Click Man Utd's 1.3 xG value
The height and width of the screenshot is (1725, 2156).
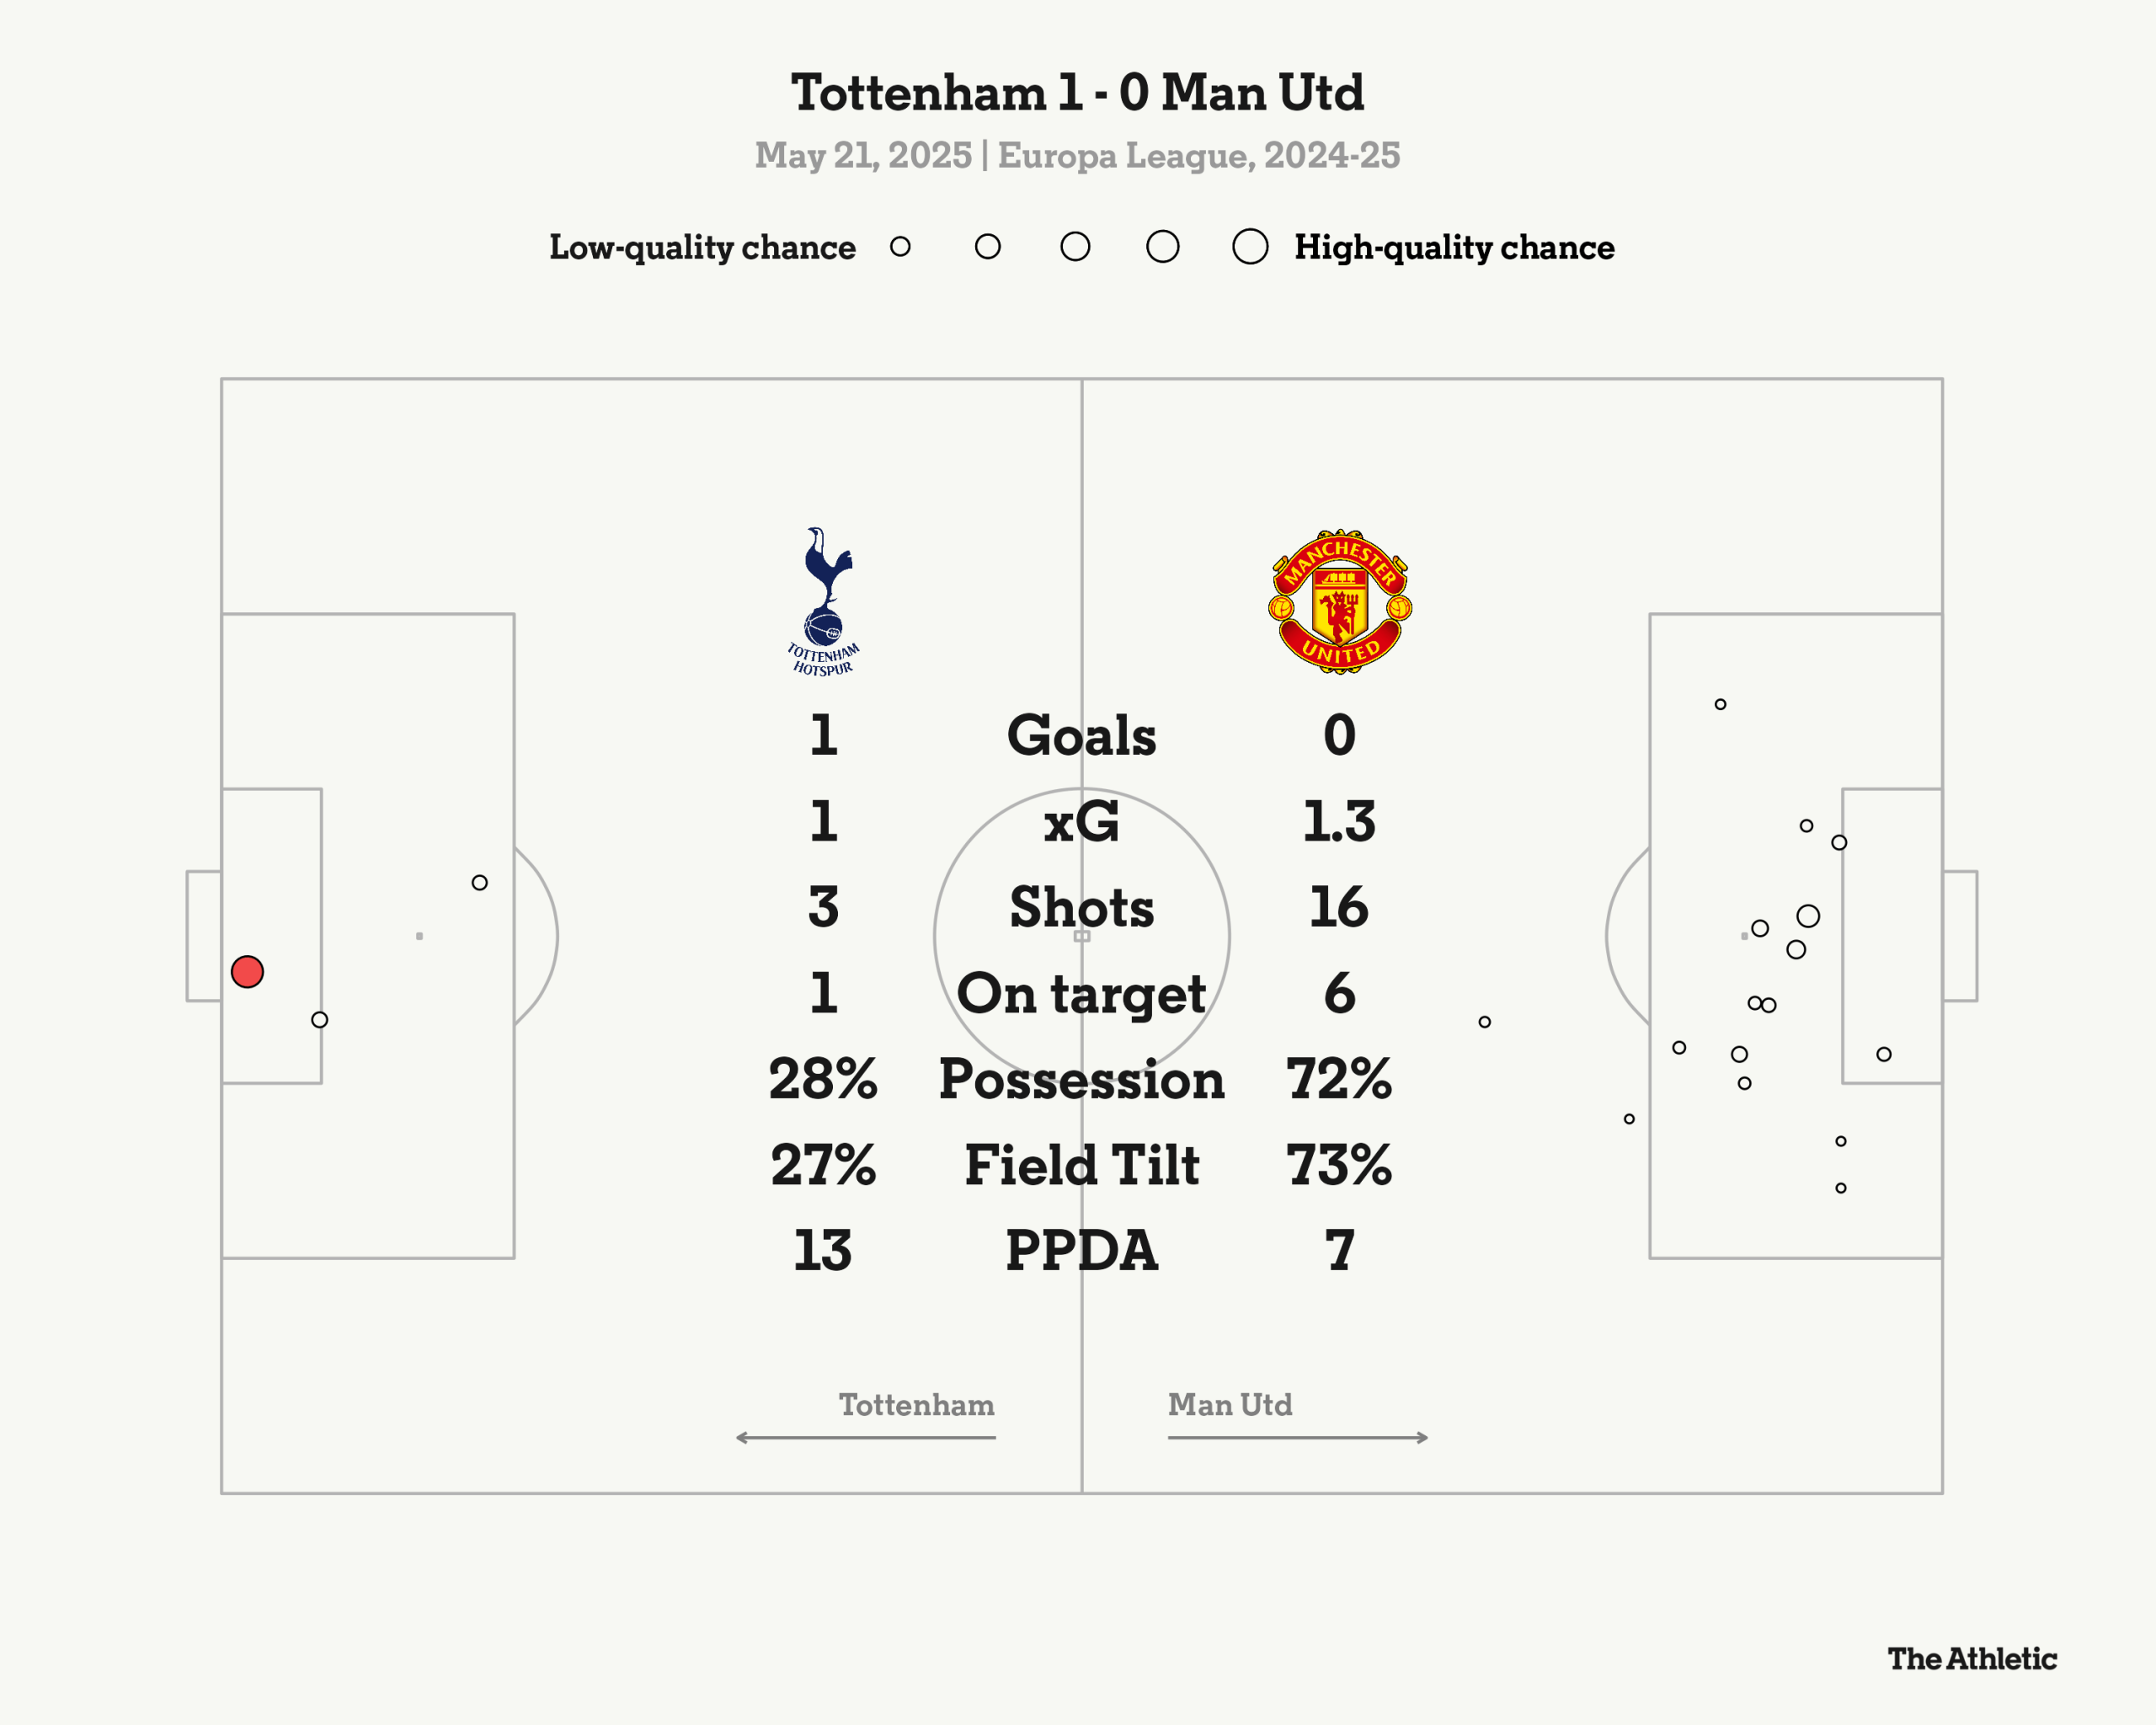tap(1340, 822)
